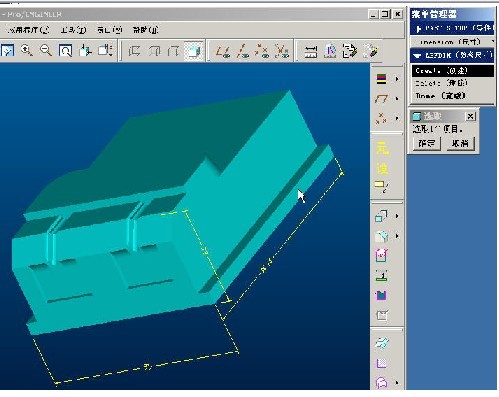Select the Zoom In magnifier tool
The image size is (499, 397).
click(x=26, y=51)
